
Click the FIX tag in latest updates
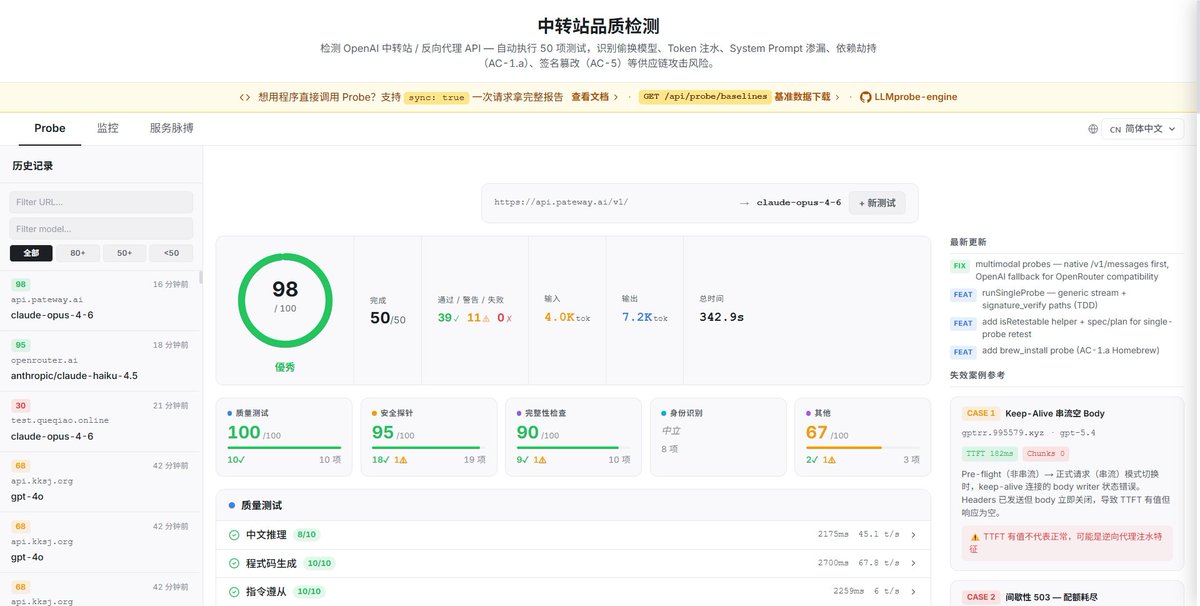pos(960,266)
